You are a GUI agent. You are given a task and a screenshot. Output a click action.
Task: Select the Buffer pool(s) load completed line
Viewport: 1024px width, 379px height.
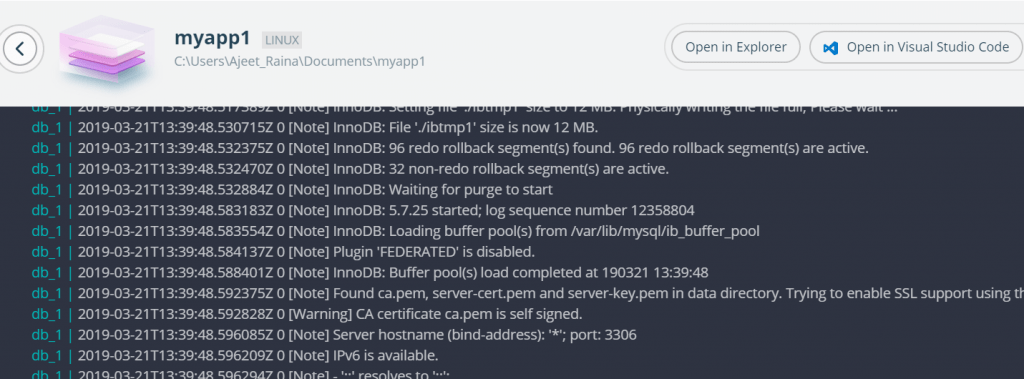[370, 272]
